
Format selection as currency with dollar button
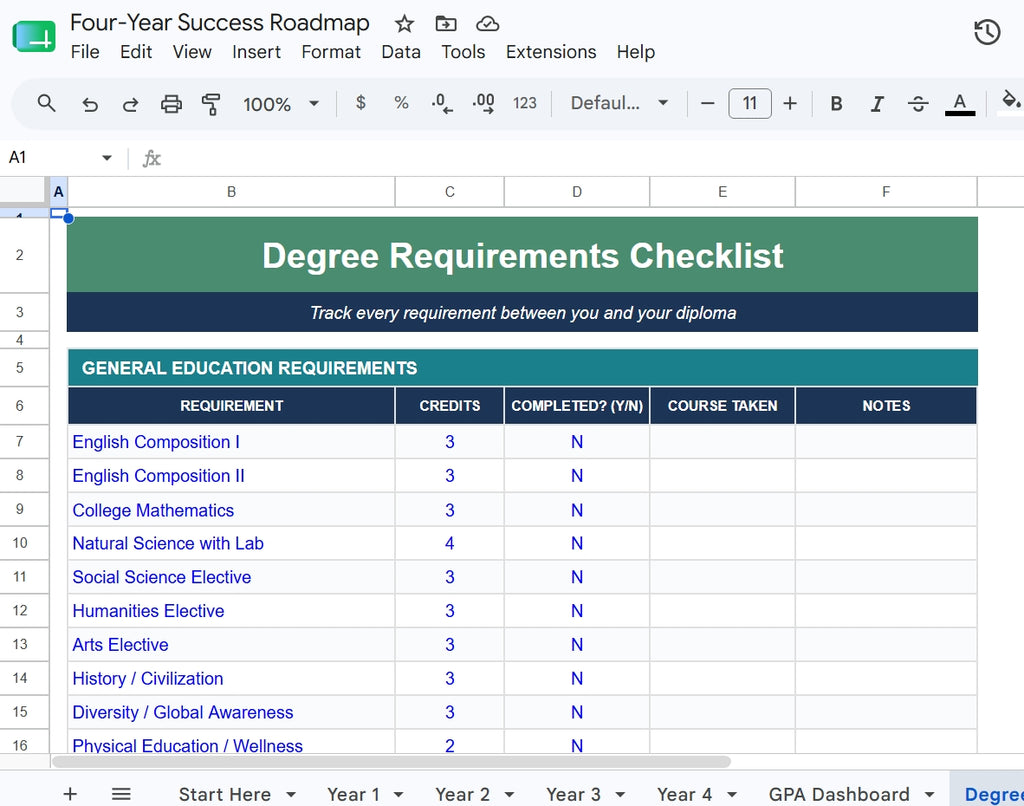tap(360, 103)
